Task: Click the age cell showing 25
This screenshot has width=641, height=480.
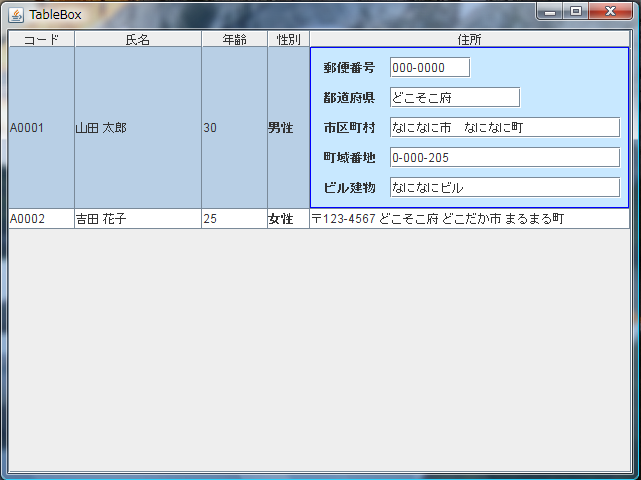Action: 234,219
